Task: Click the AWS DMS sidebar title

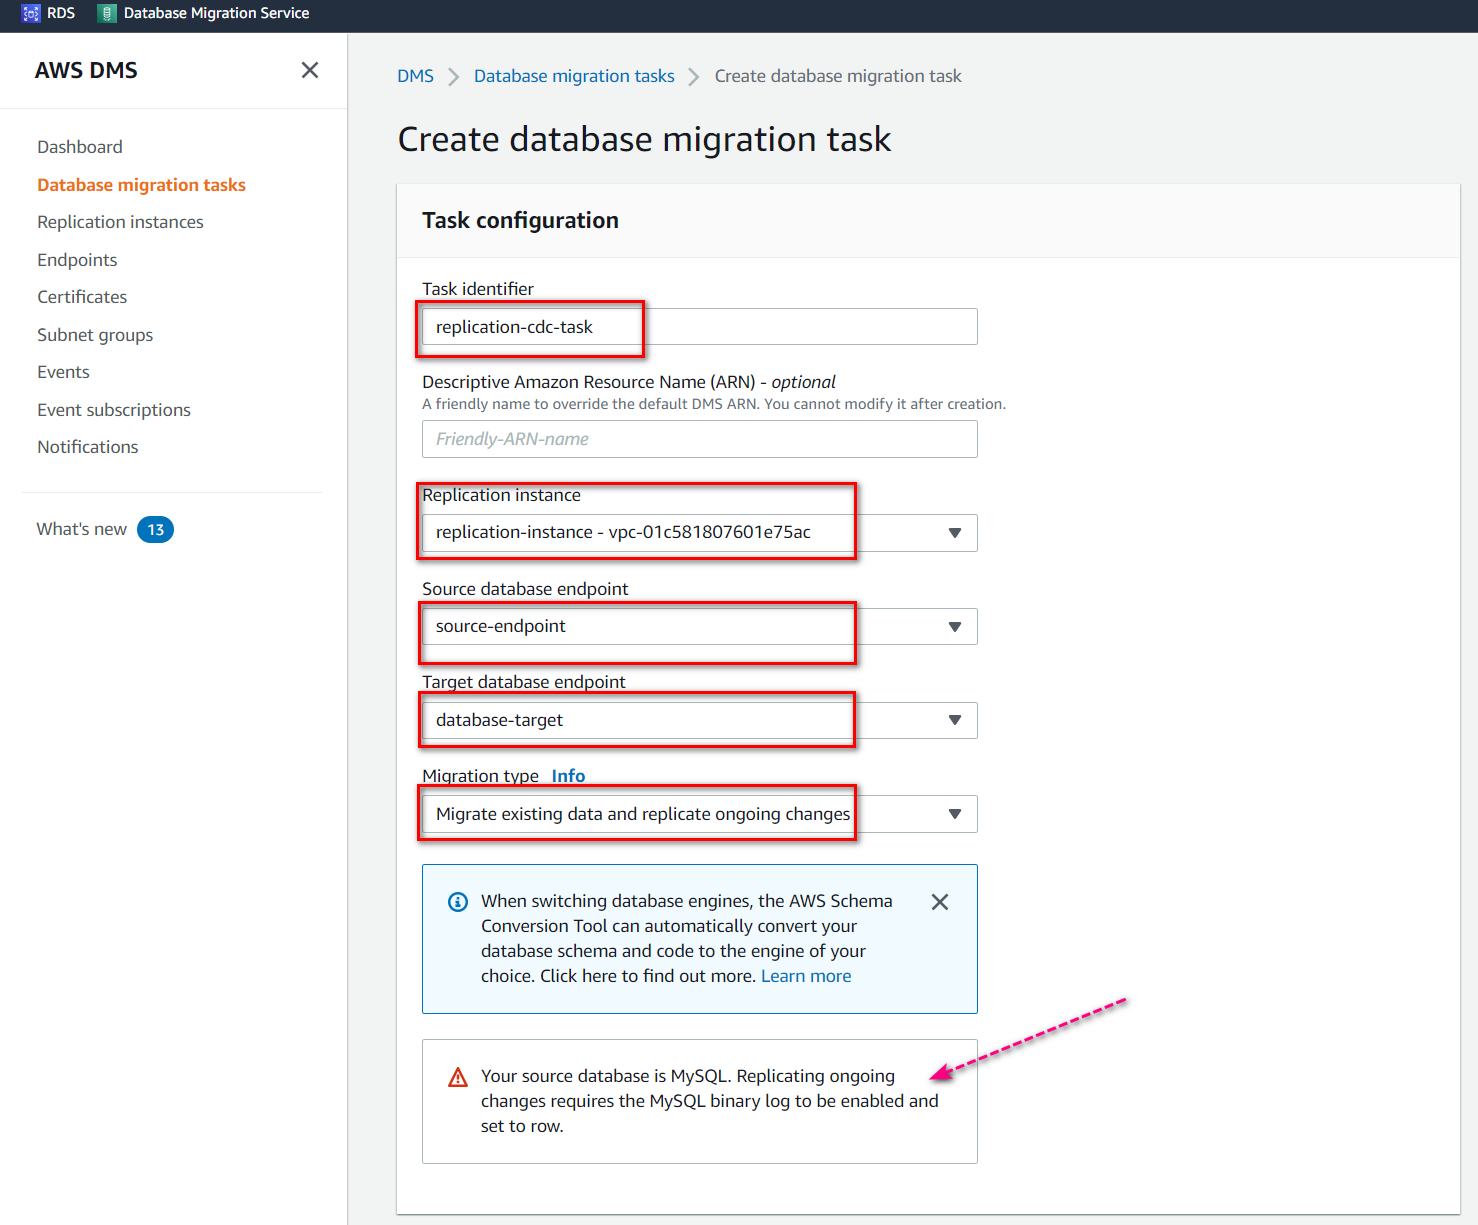Action: click(x=86, y=70)
